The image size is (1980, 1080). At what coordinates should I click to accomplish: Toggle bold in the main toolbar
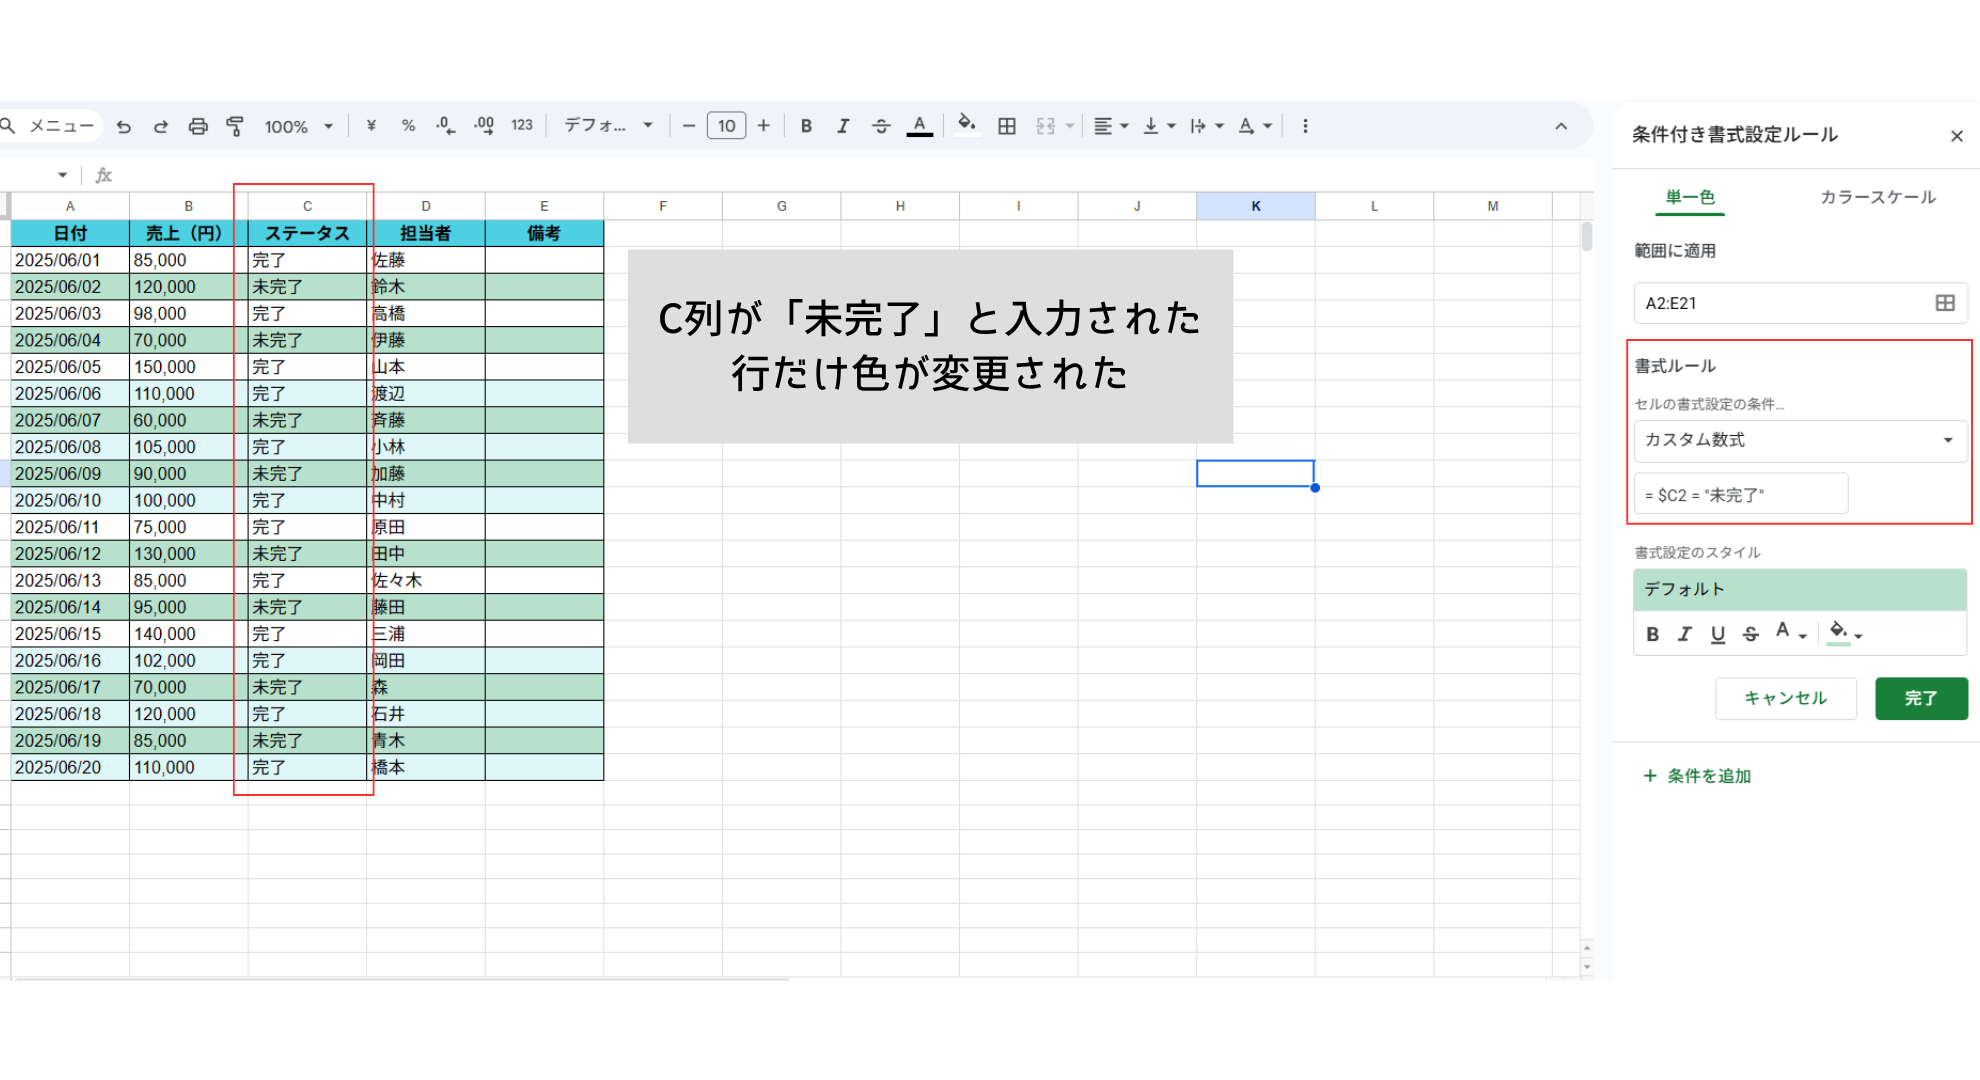click(x=806, y=126)
